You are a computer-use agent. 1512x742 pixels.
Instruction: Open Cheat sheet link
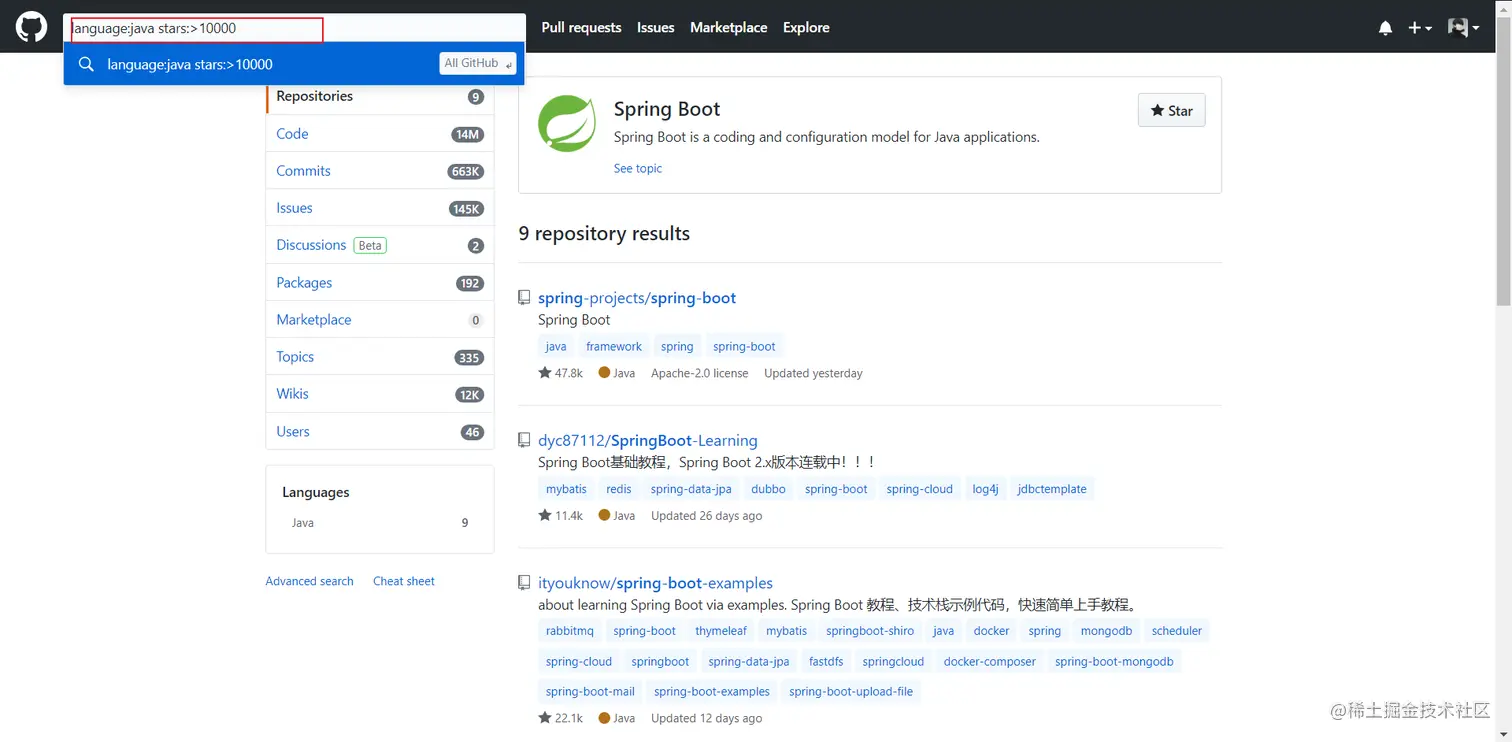tap(404, 581)
